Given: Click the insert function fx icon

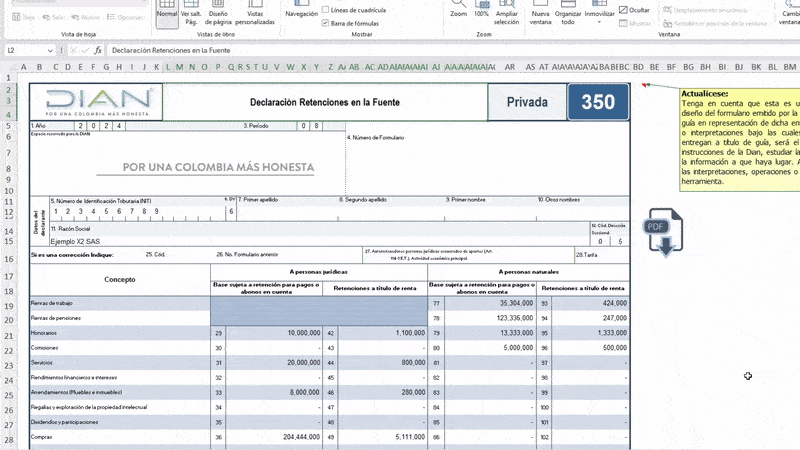Looking at the screenshot, I should [98, 50].
